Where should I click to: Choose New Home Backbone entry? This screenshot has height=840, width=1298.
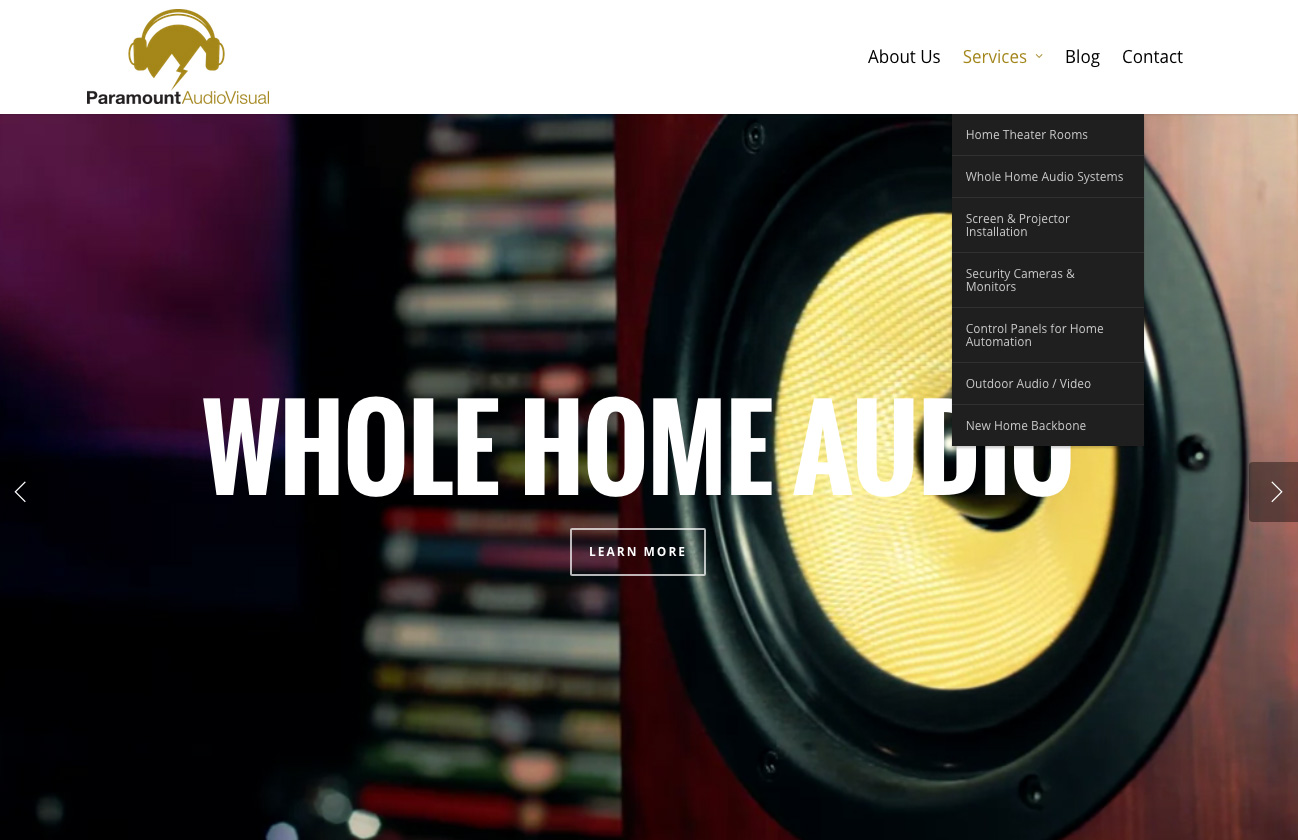tap(1048, 426)
